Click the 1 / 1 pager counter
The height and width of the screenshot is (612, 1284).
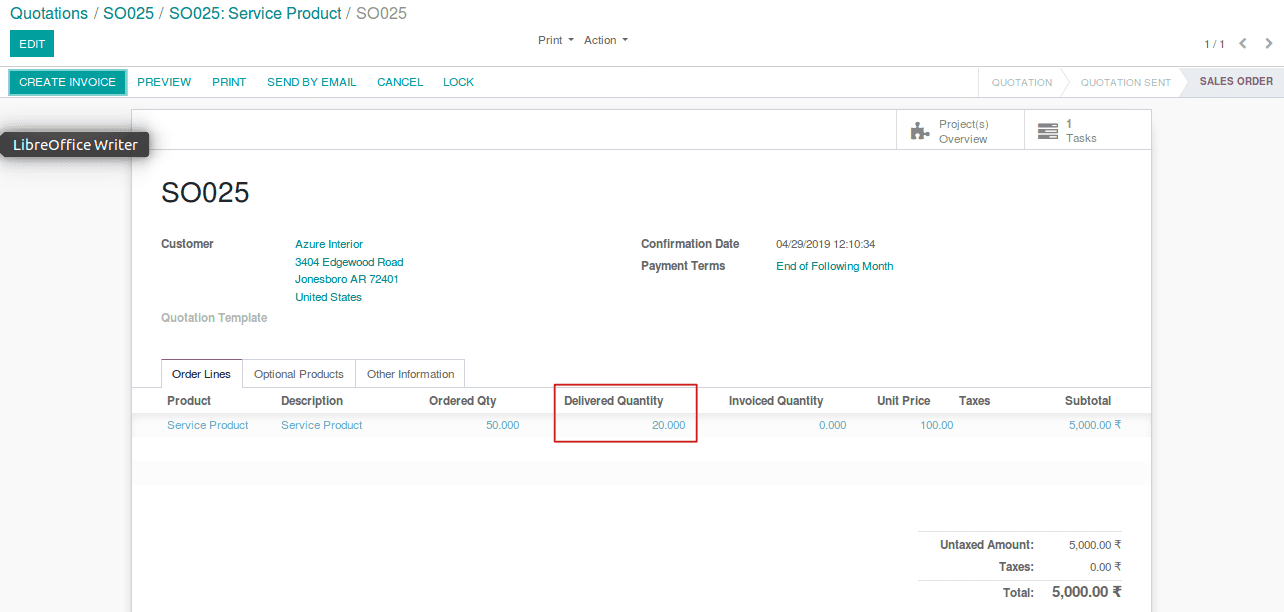pyautogui.click(x=1214, y=44)
